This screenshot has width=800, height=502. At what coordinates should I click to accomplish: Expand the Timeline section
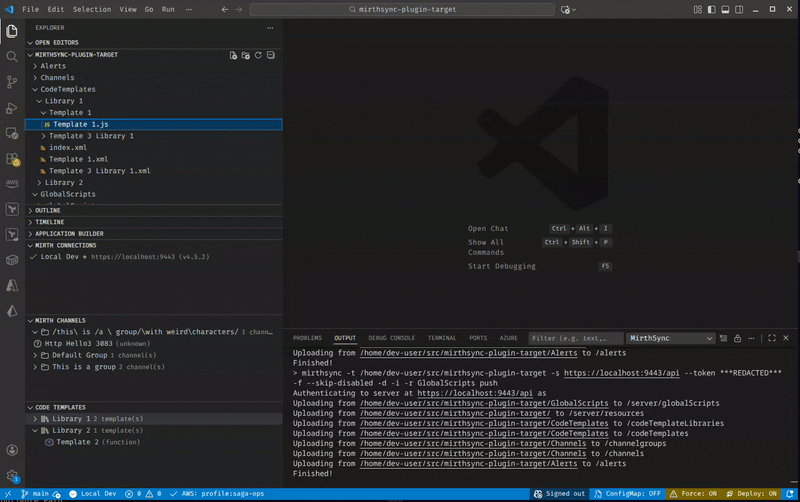pyautogui.click(x=154, y=222)
